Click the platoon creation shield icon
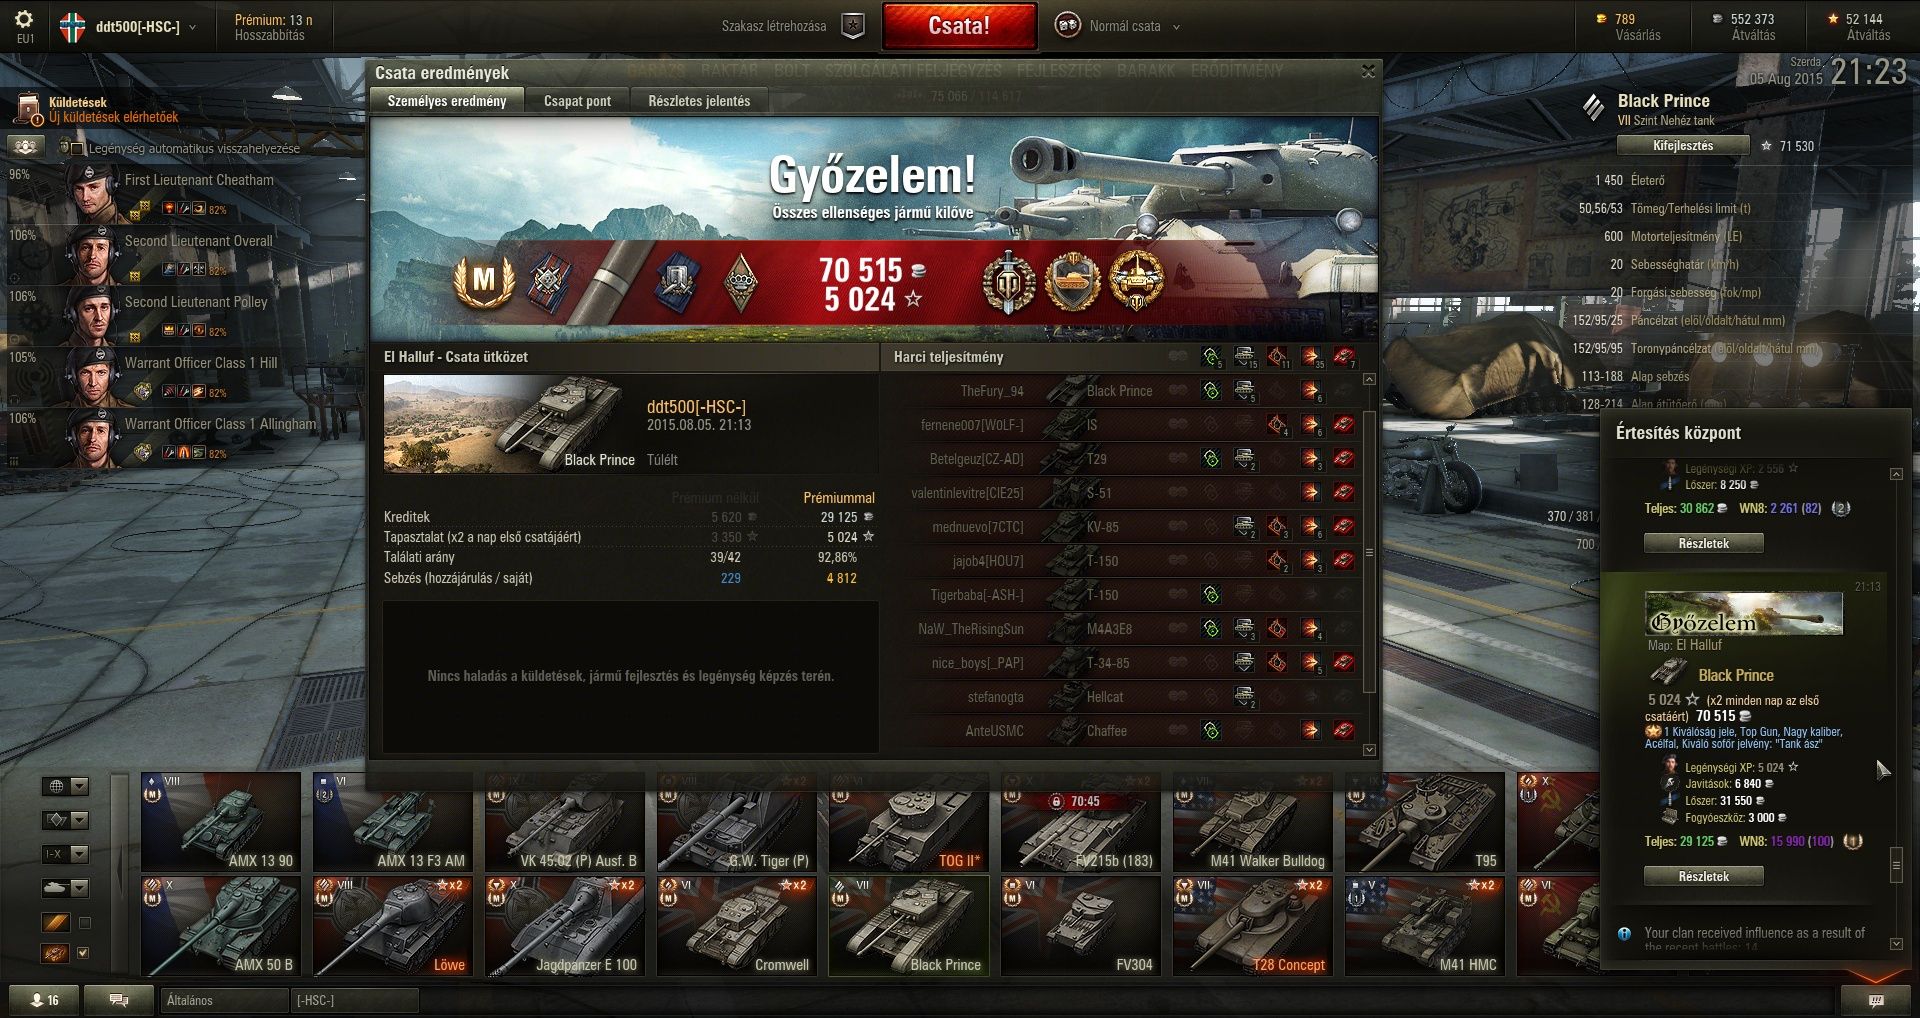The width and height of the screenshot is (1920, 1018). point(852,27)
